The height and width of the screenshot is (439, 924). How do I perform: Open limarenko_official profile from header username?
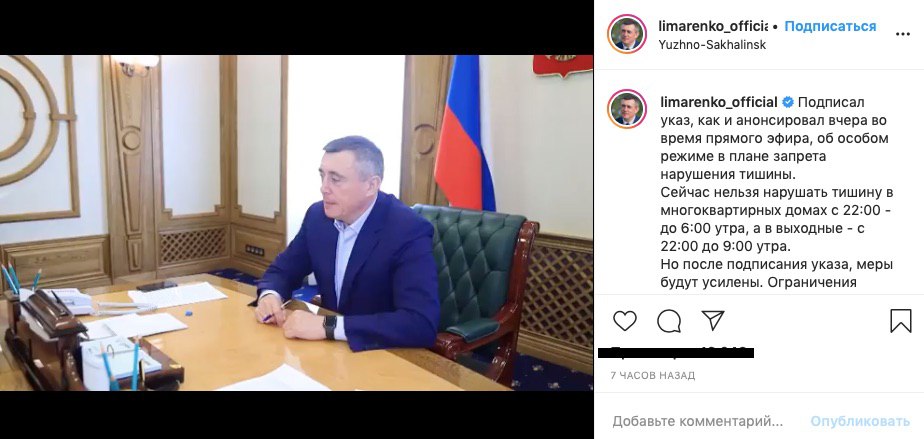(x=712, y=26)
